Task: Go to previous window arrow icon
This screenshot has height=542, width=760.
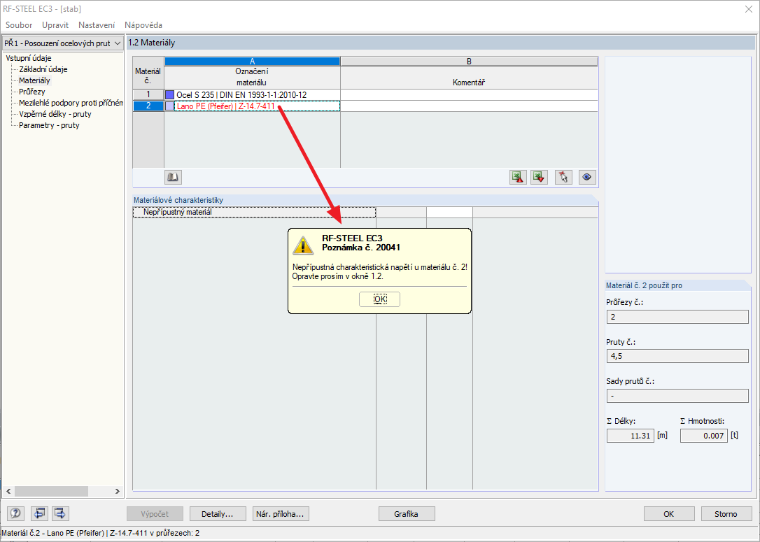Action: (x=39, y=513)
